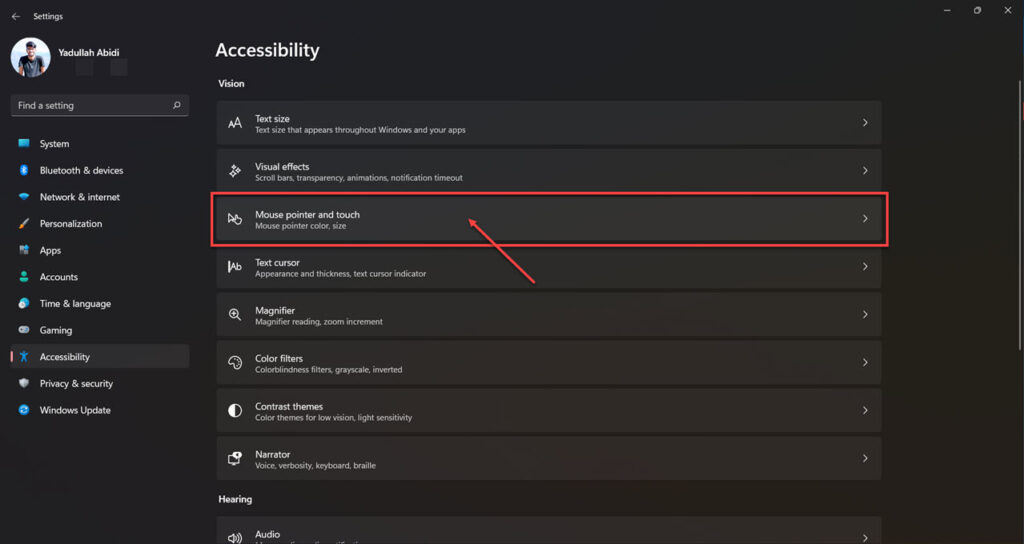This screenshot has width=1024, height=544.
Task: Click the Visual effects sparkle icon
Action: [x=234, y=170]
